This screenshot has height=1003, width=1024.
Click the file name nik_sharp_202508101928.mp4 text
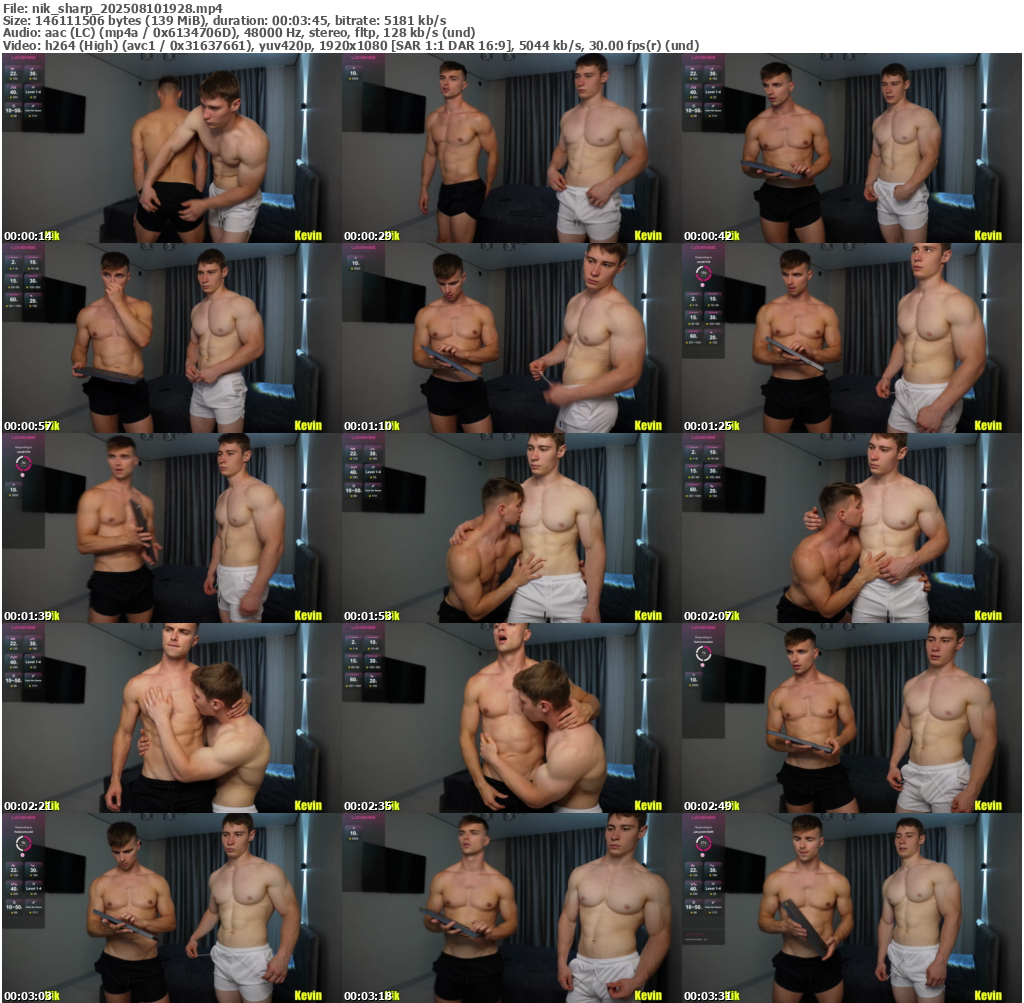pos(112,7)
